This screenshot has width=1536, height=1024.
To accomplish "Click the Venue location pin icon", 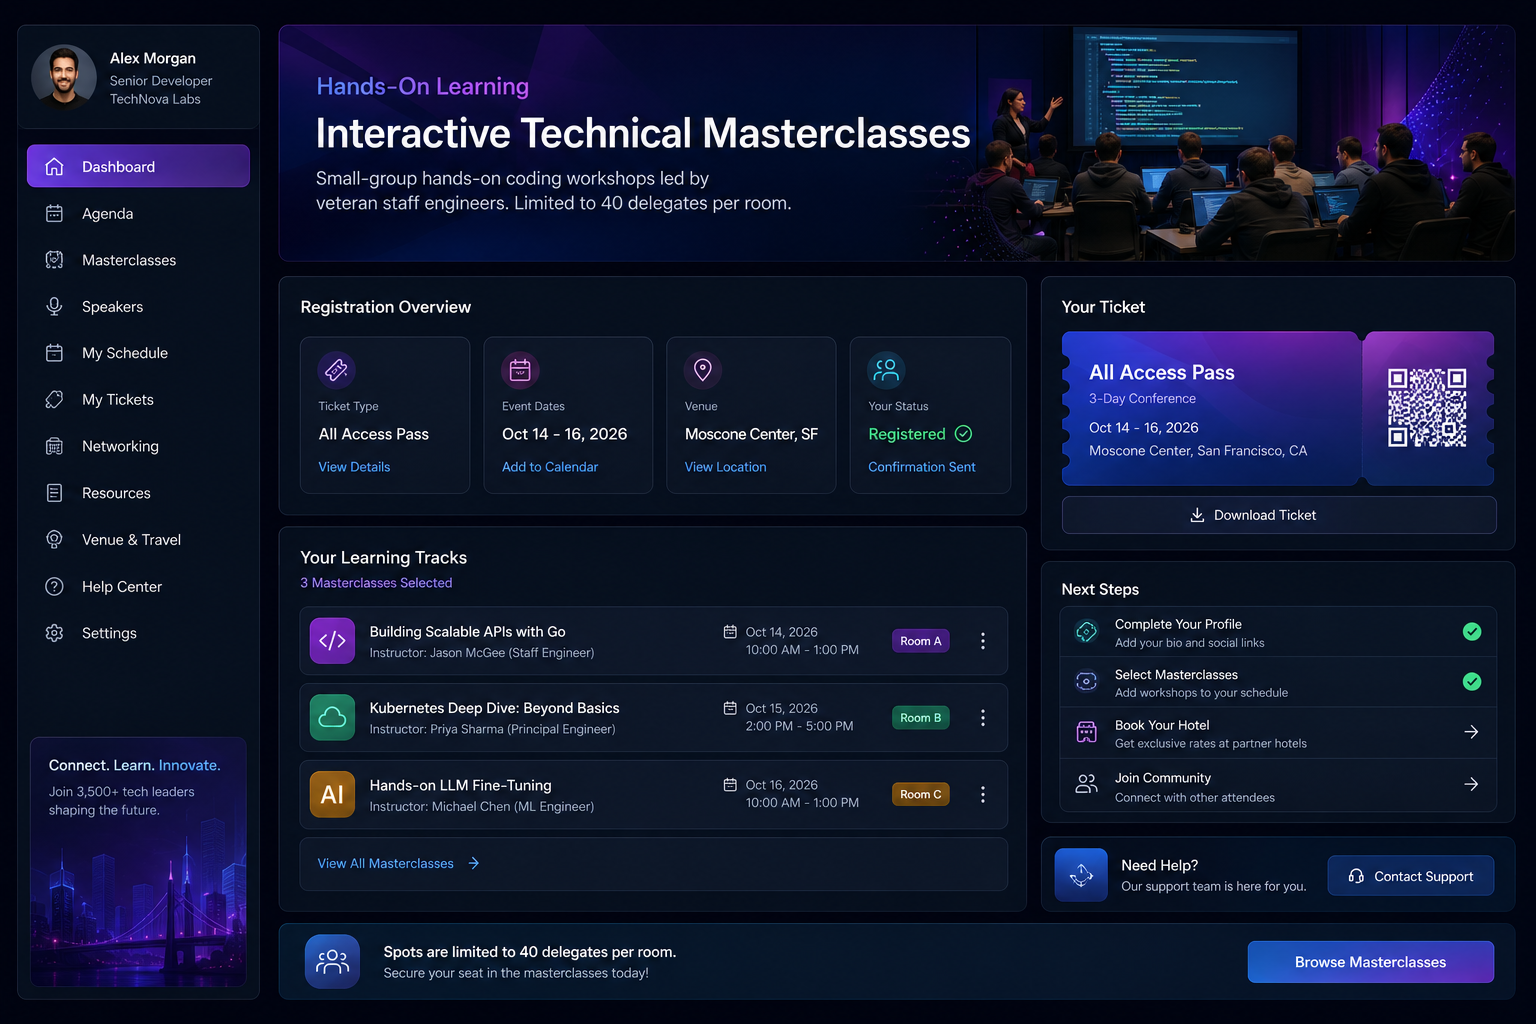I will (703, 370).
